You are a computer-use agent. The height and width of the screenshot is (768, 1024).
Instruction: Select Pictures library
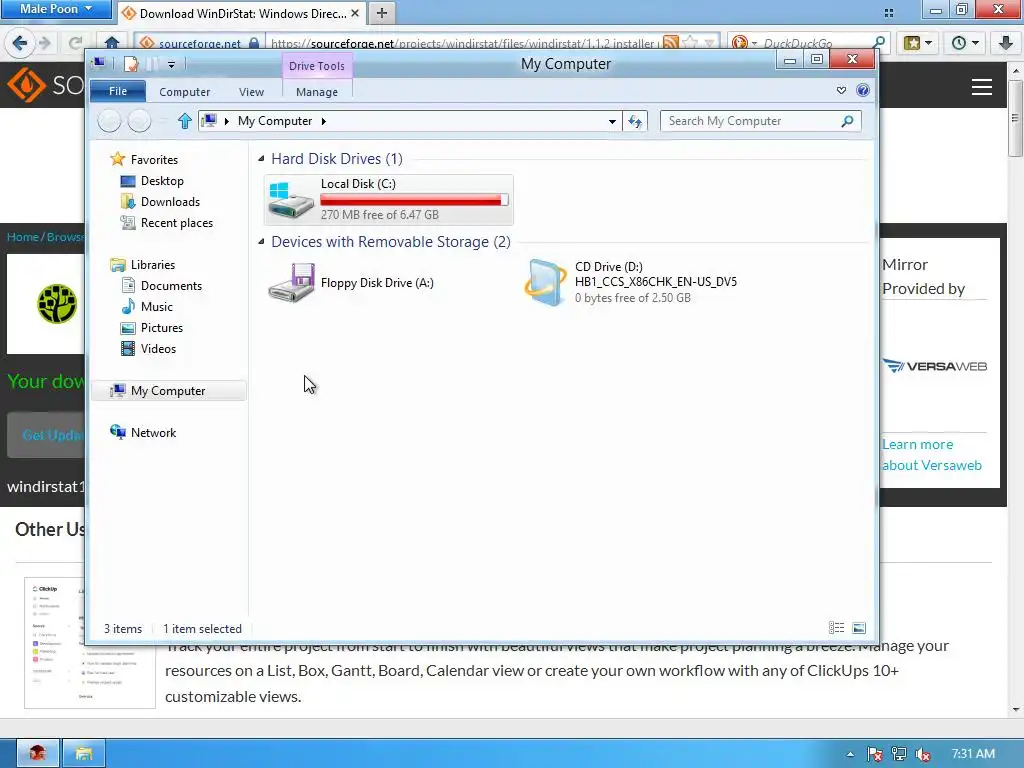(161, 327)
